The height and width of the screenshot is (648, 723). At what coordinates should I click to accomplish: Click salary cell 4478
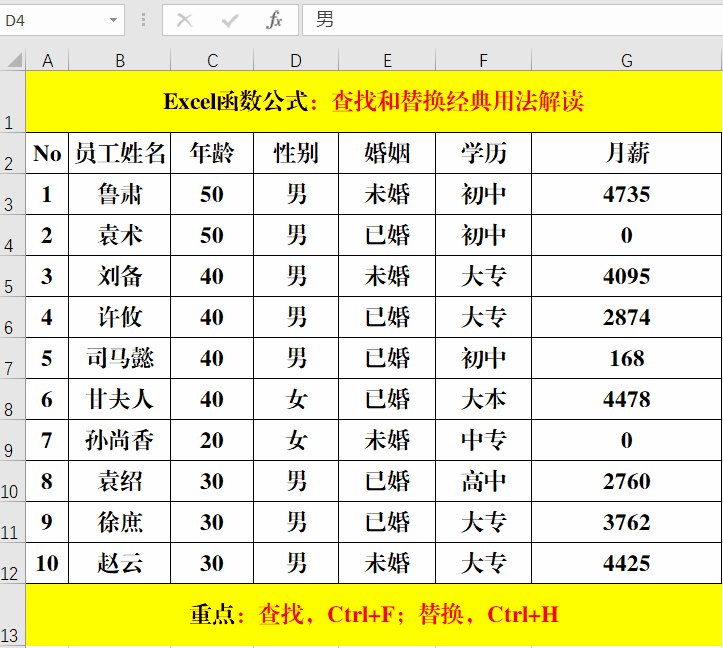click(x=627, y=399)
